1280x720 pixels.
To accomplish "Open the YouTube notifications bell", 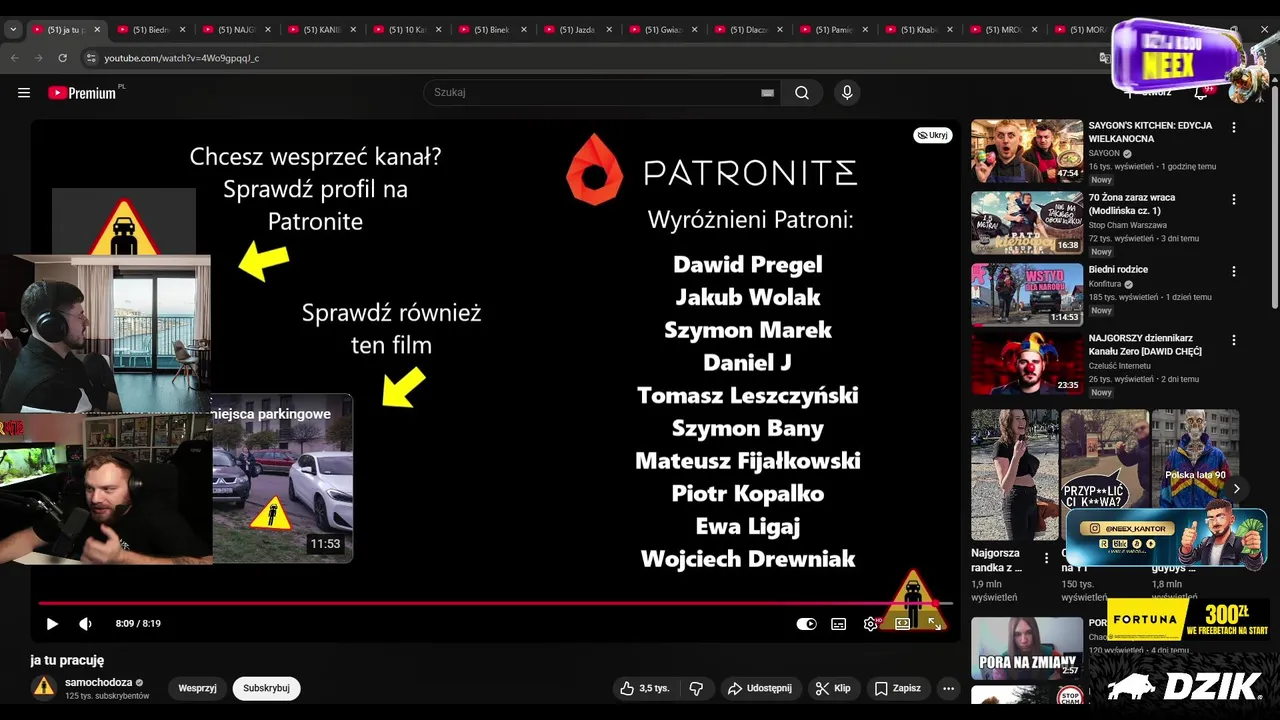I will pyautogui.click(x=1201, y=93).
